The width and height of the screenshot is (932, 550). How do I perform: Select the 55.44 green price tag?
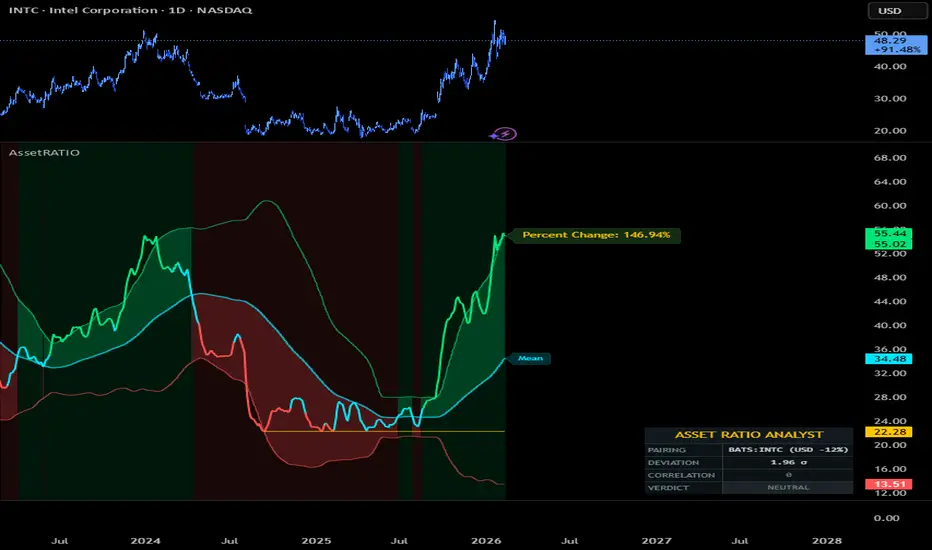[889, 234]
